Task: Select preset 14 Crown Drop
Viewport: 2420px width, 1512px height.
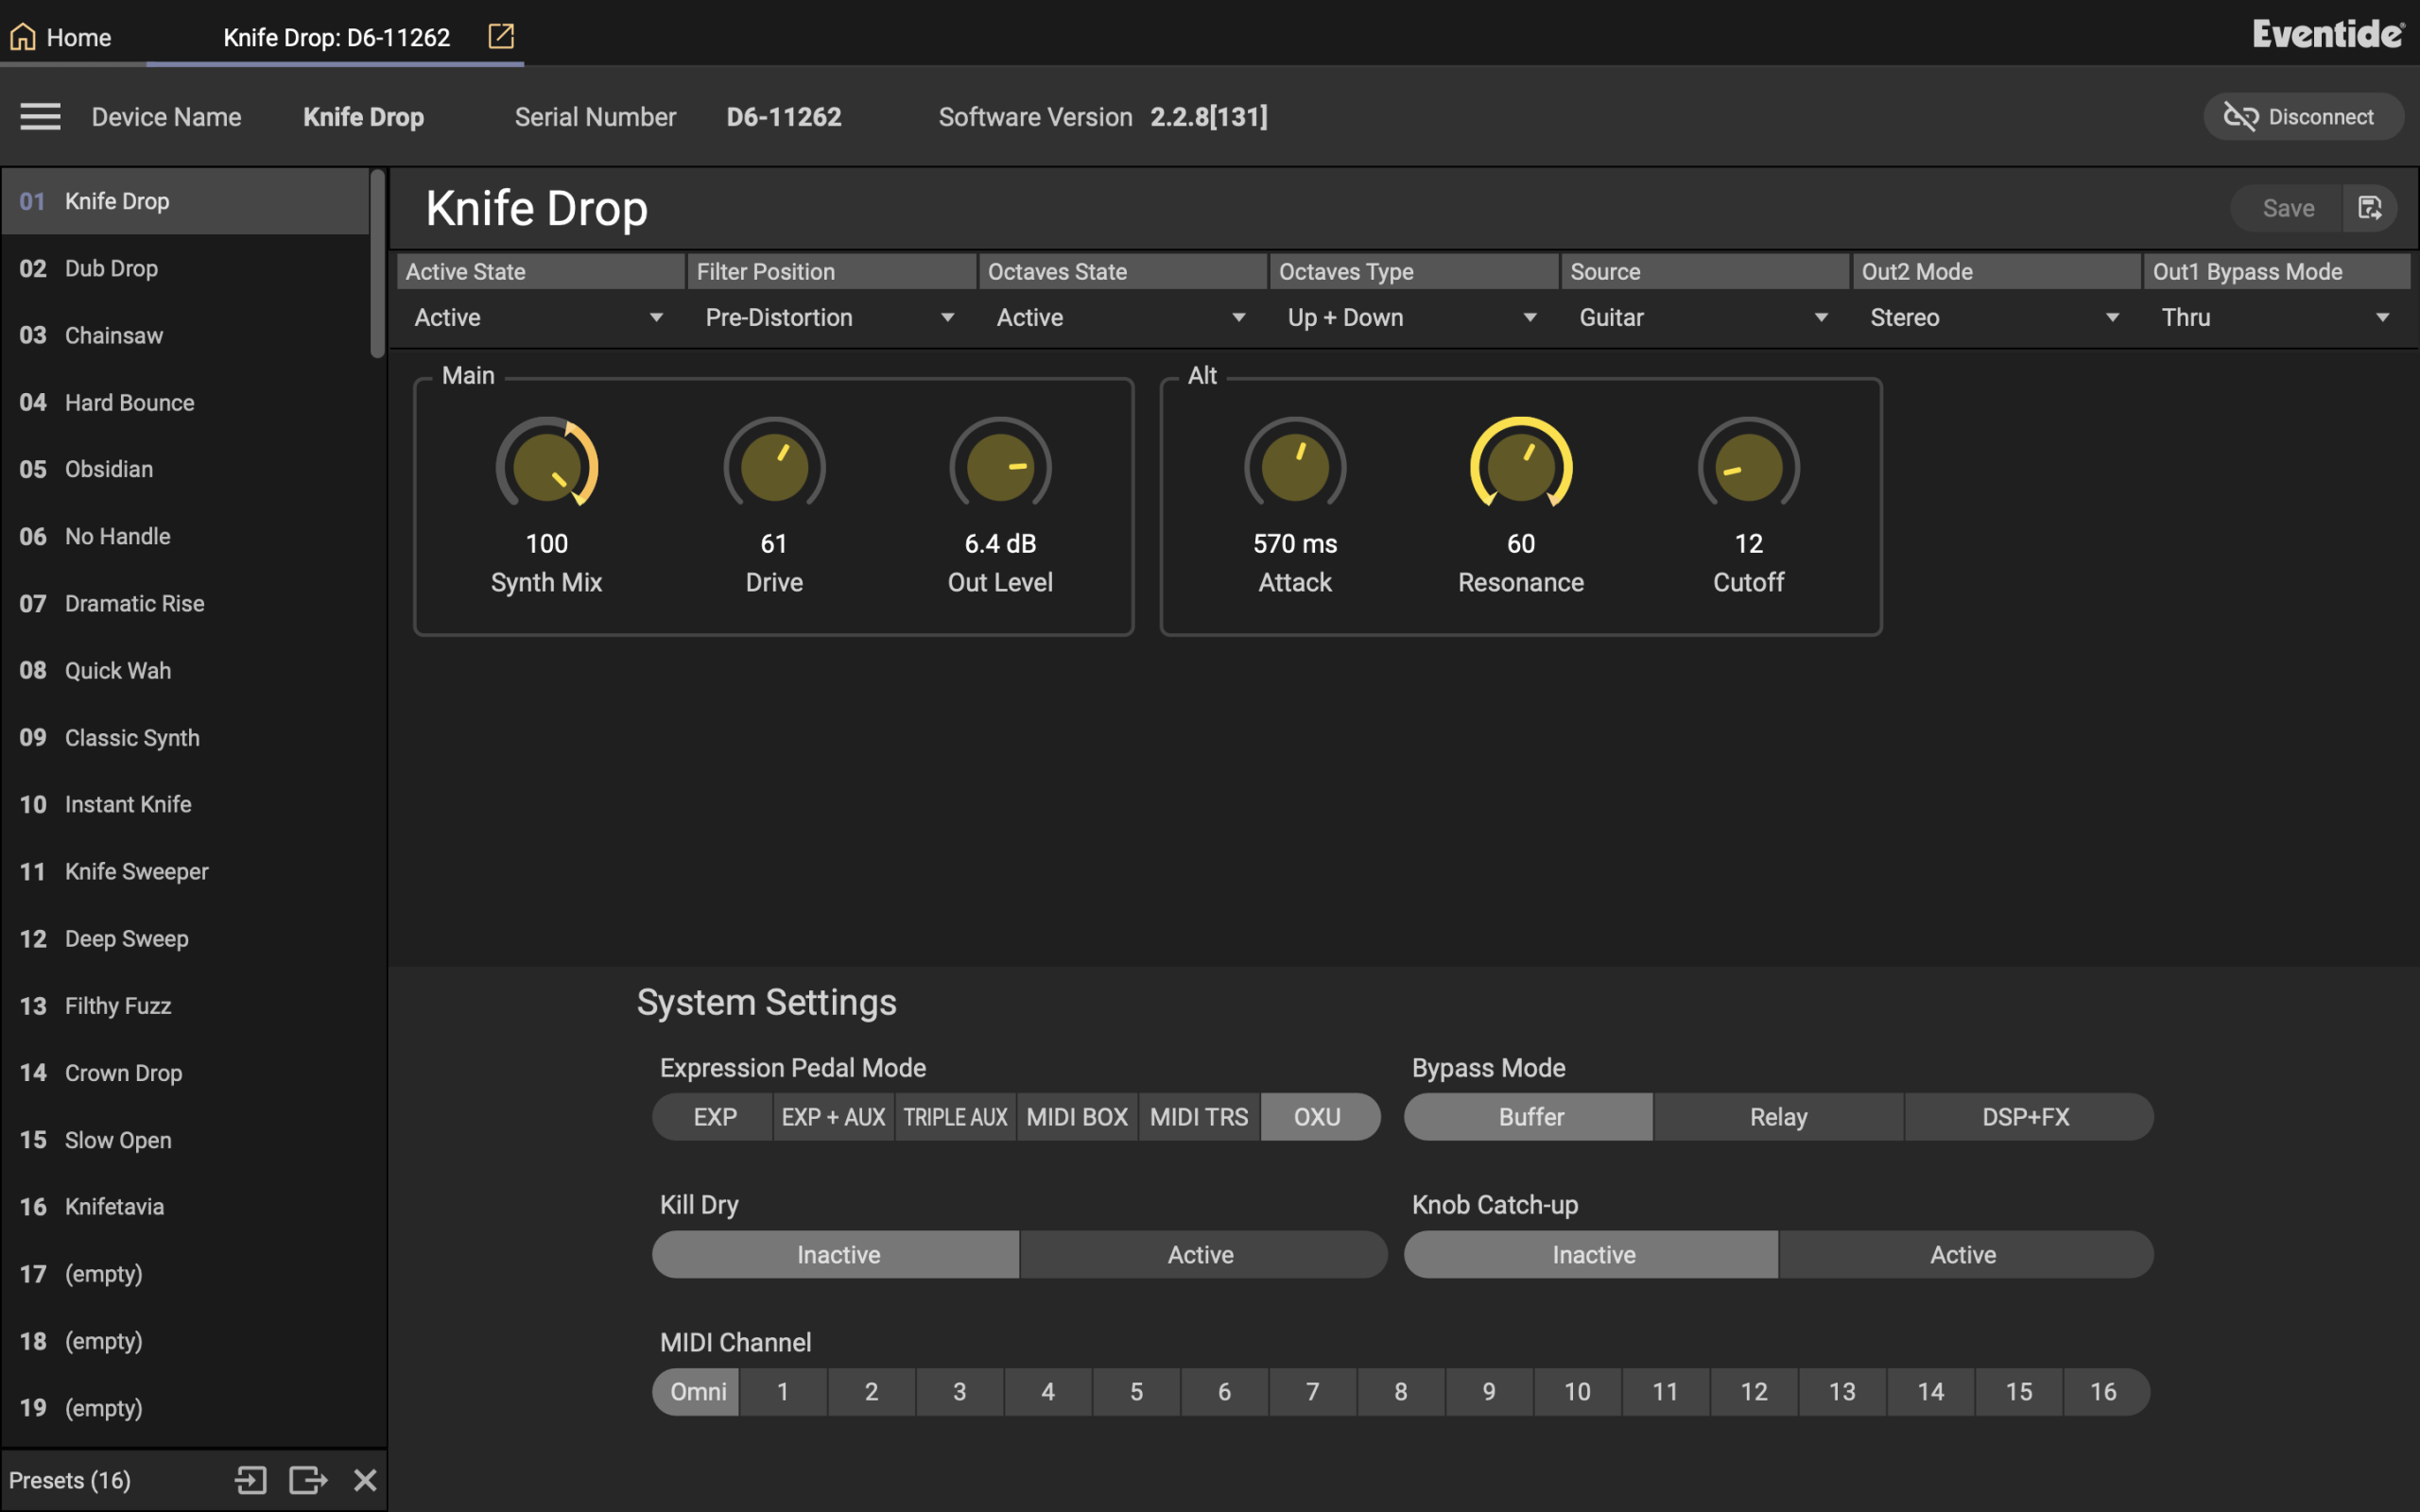Action: pos(185,1072)
